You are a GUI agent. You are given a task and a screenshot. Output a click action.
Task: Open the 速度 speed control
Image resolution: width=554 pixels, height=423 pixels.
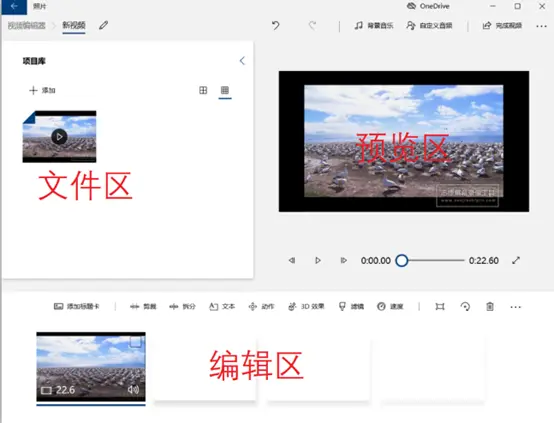click(390, 306)
